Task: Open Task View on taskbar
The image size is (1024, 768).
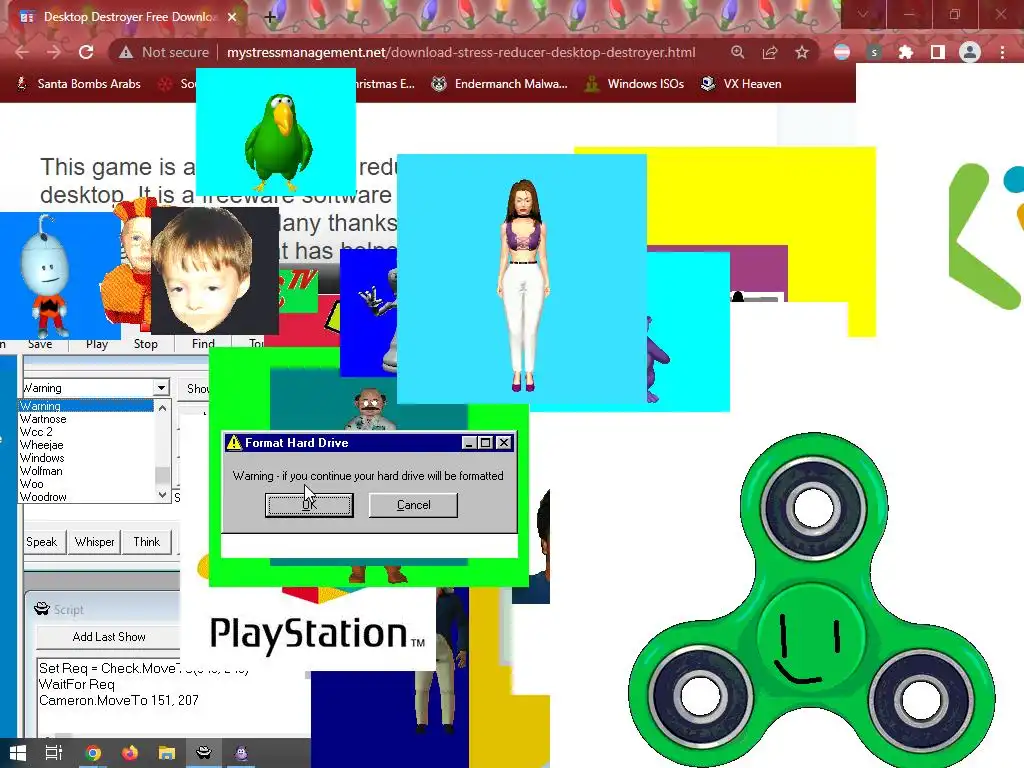Action: (x=54, y=753)
